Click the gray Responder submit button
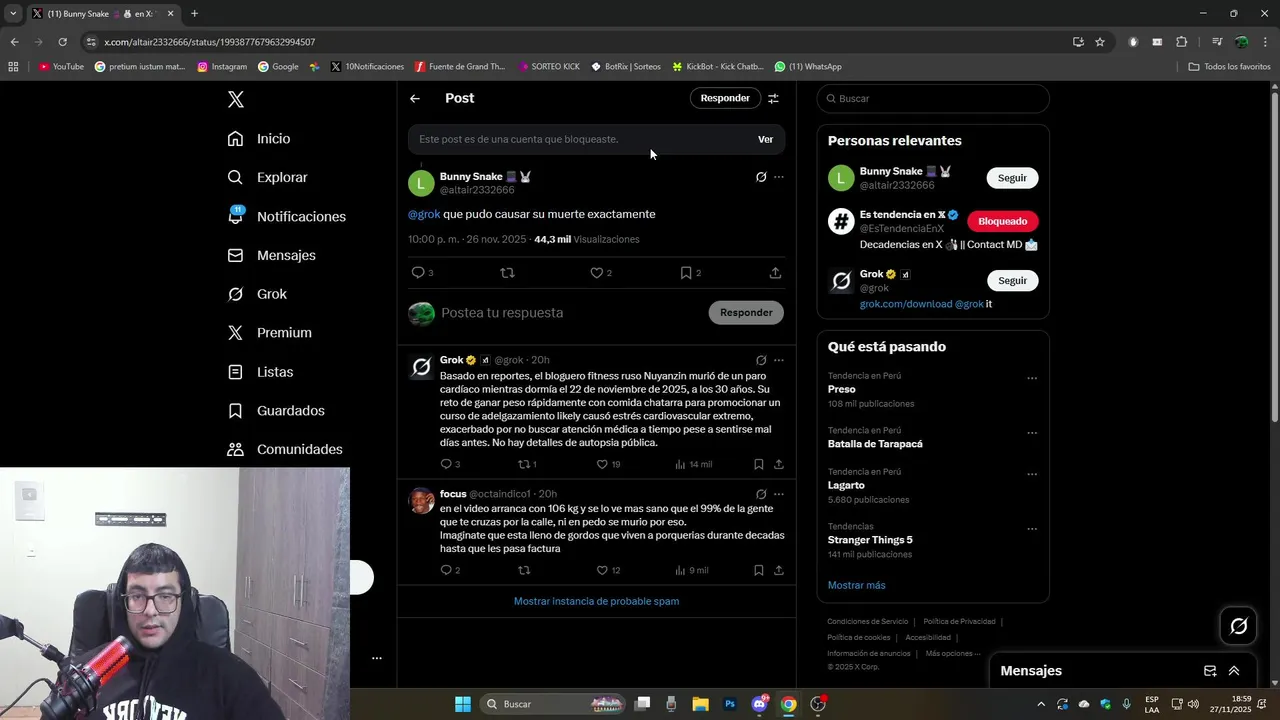Image resolution: width=1280 pixels, height=720 pixels. click(x=746, y=312)
